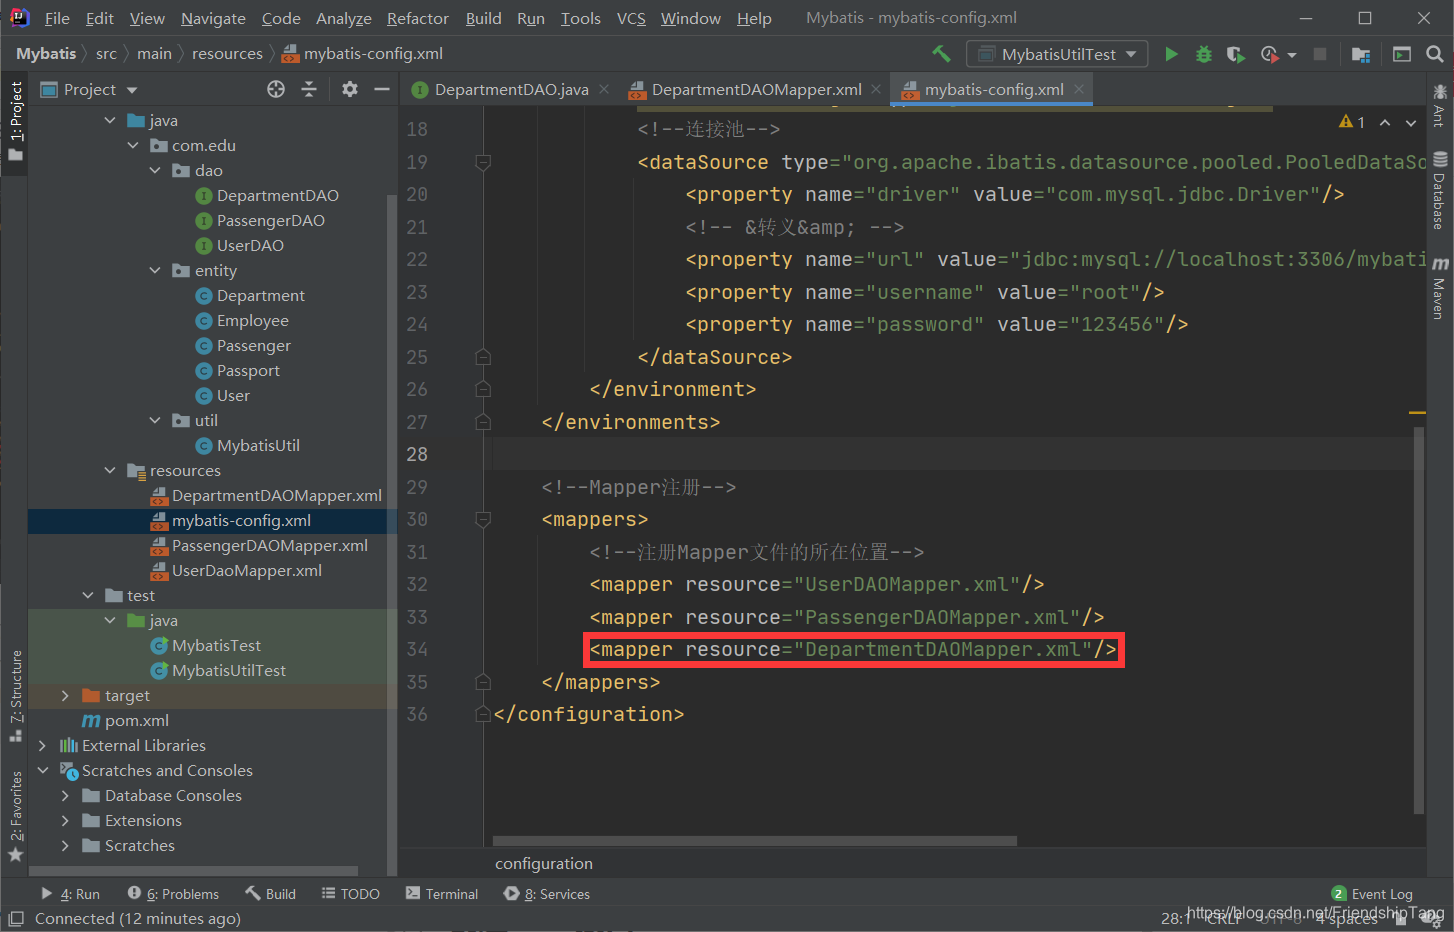
Task: Open the Terminal tool window
Action: [442, 894]
